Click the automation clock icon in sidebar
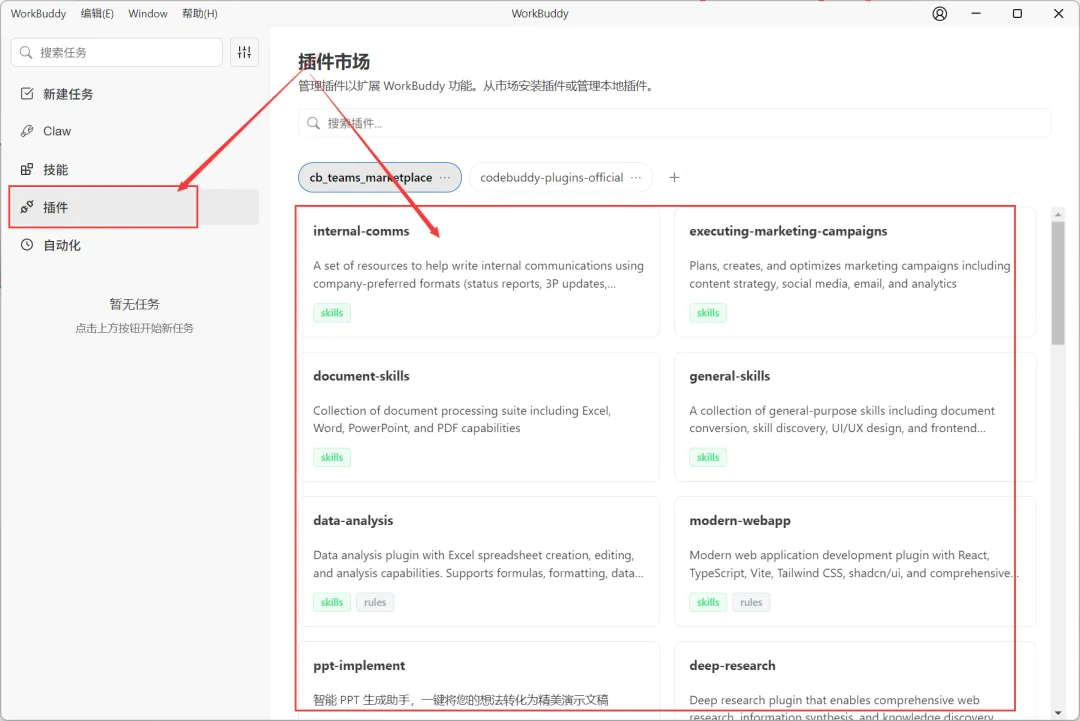 click(27, 244)
